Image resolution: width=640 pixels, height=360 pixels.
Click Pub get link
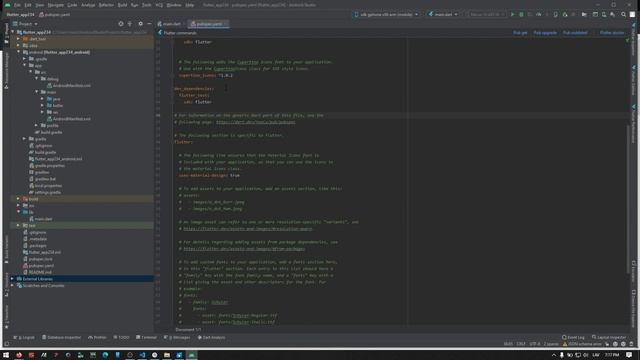pyautogui.click(x=520, y=33)
